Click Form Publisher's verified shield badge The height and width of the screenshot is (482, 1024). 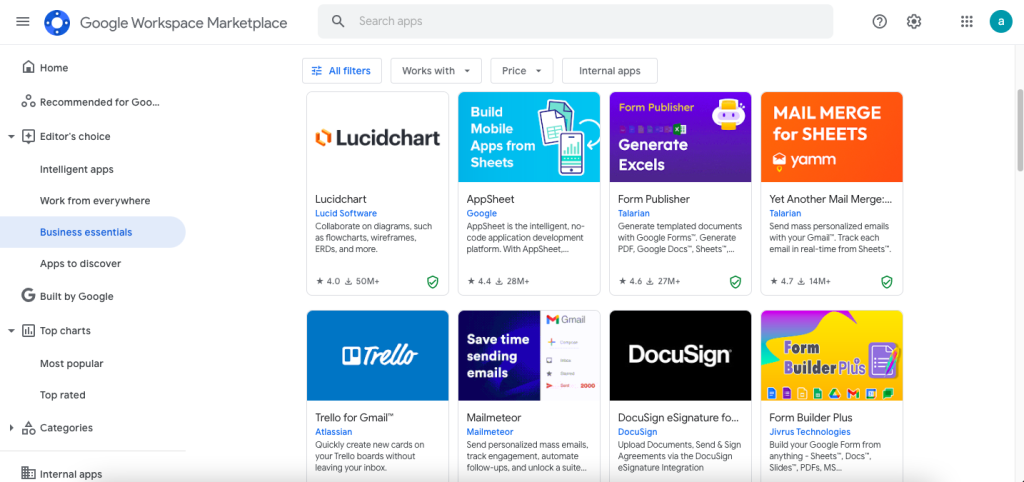pyautogui.click(x=735, y=281)
